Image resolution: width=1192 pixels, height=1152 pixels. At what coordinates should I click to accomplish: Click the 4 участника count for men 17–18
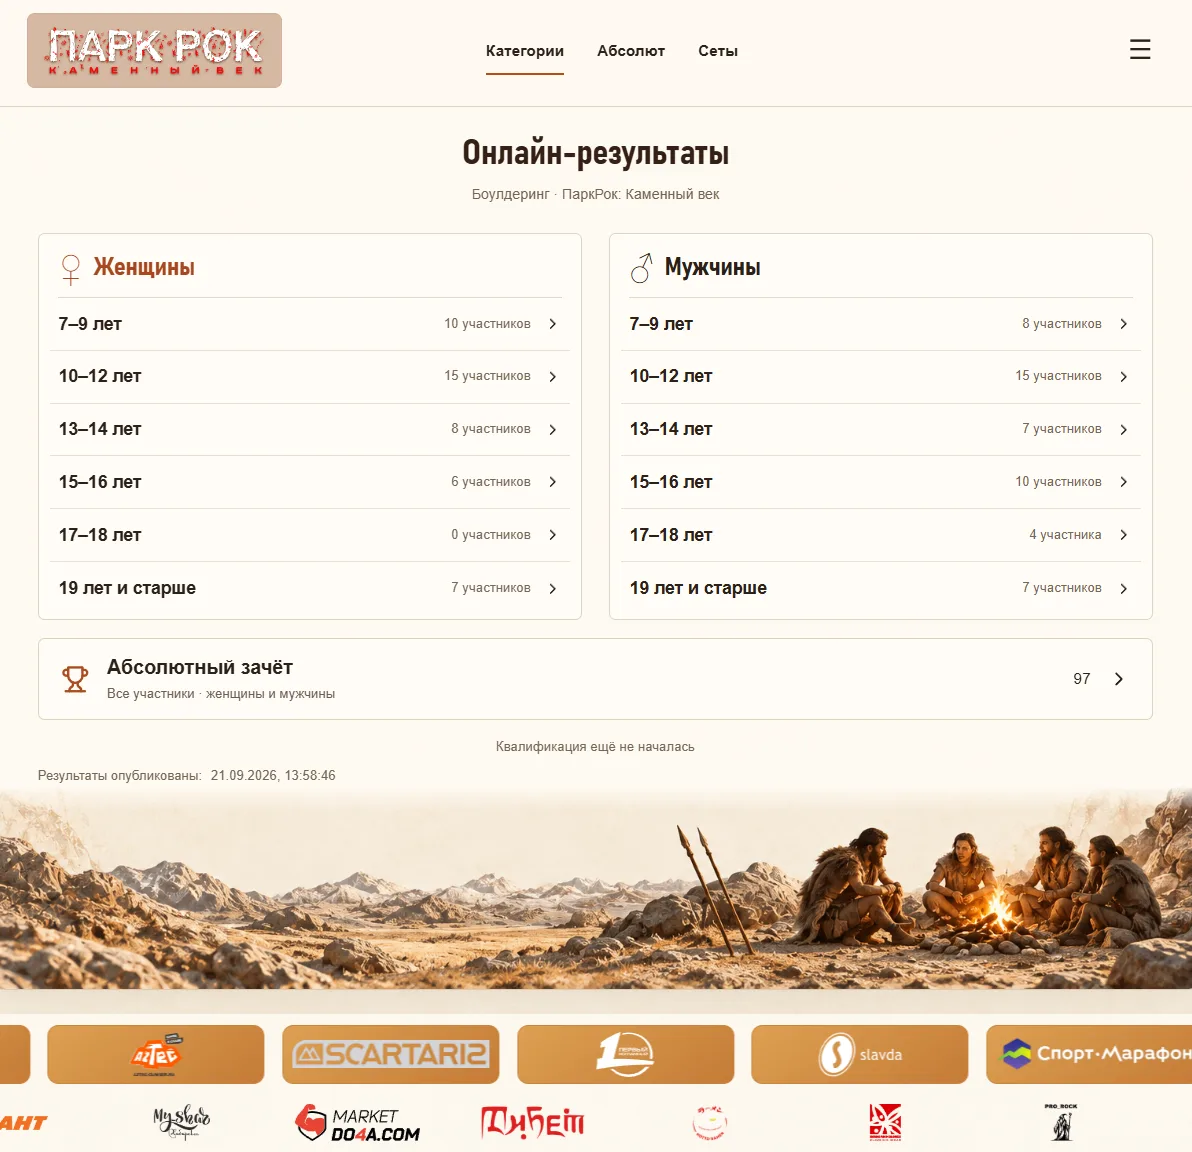tap(1065, 535)
